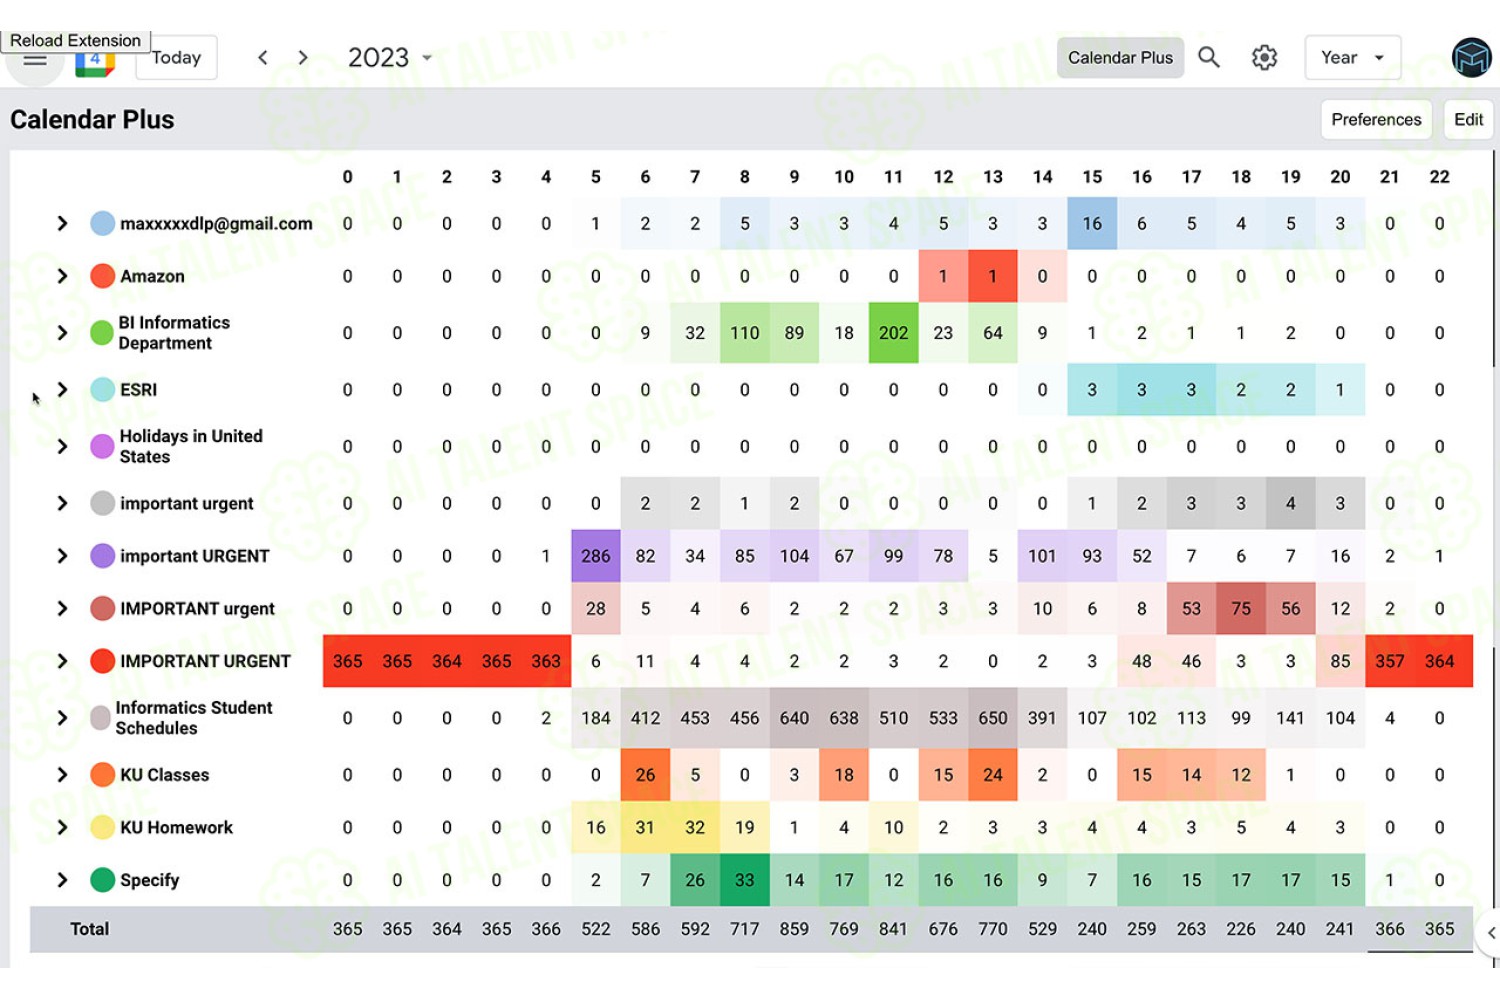1500x1000 pixels.
Task: Click the 357 cell in IMPORTANT URGENT row
Action: coord(1390,661)
